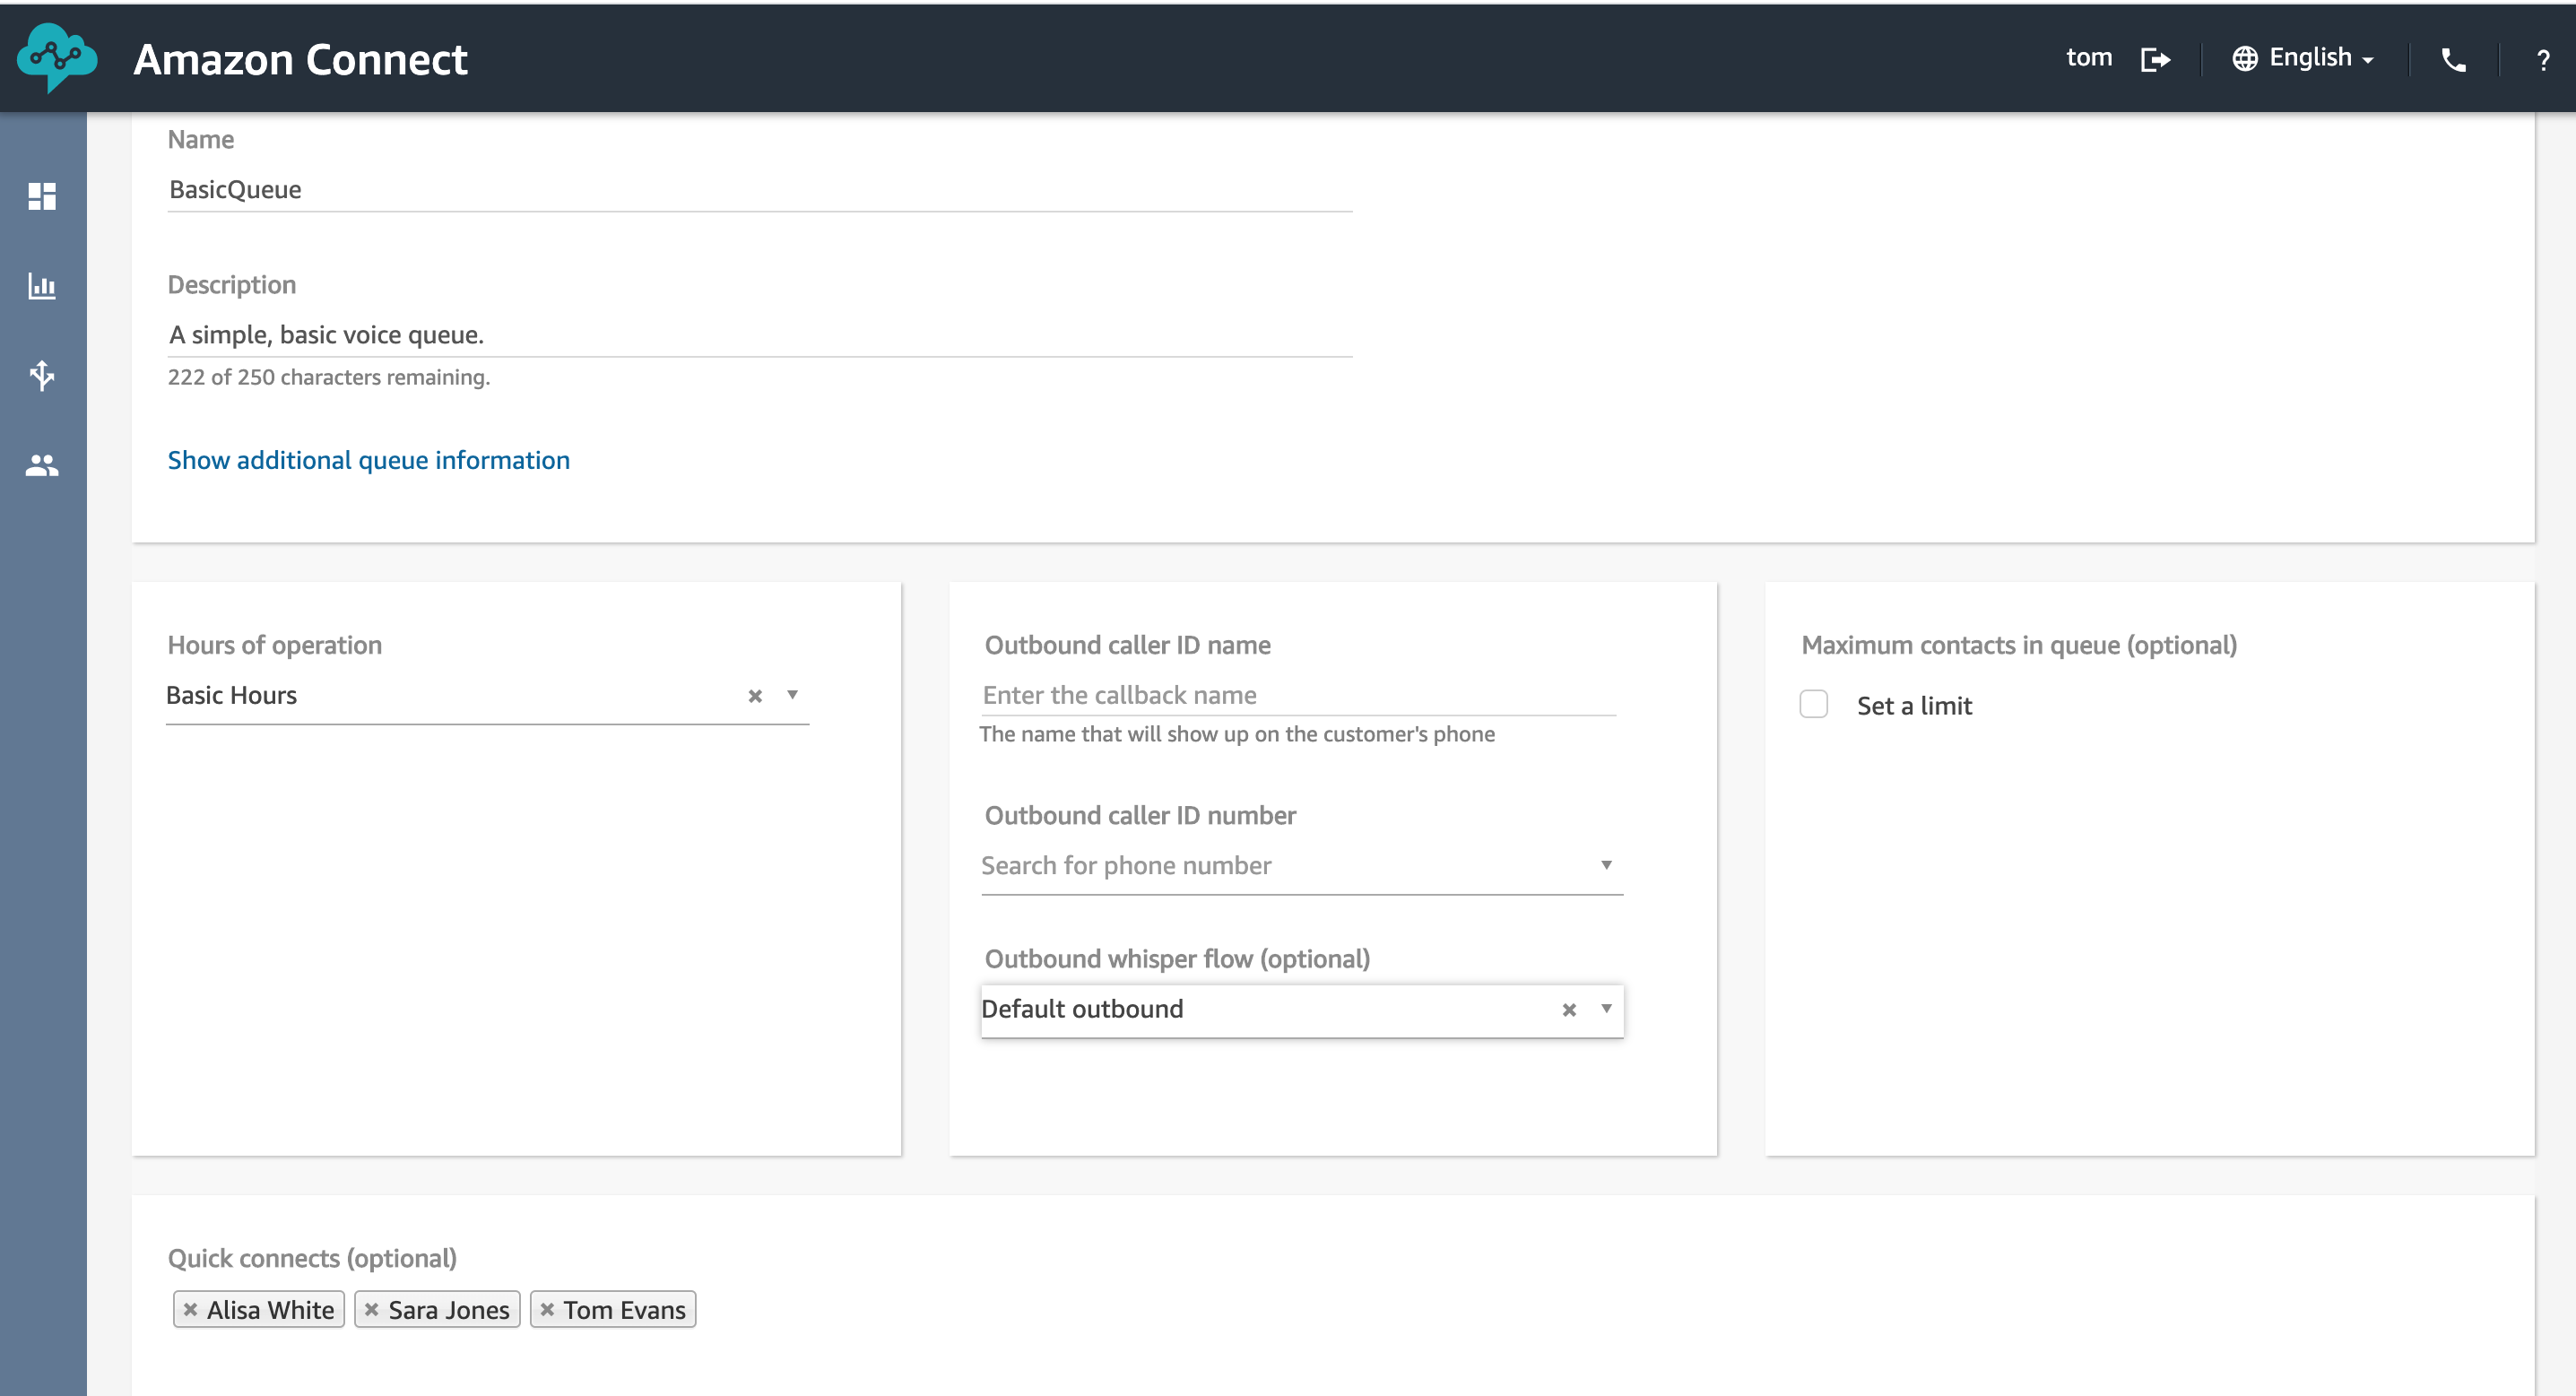2576x1396 pixels.
Task: Clear the Default outbound whisper flow
Action: pyautogui.click(x=1569, y=1010)
